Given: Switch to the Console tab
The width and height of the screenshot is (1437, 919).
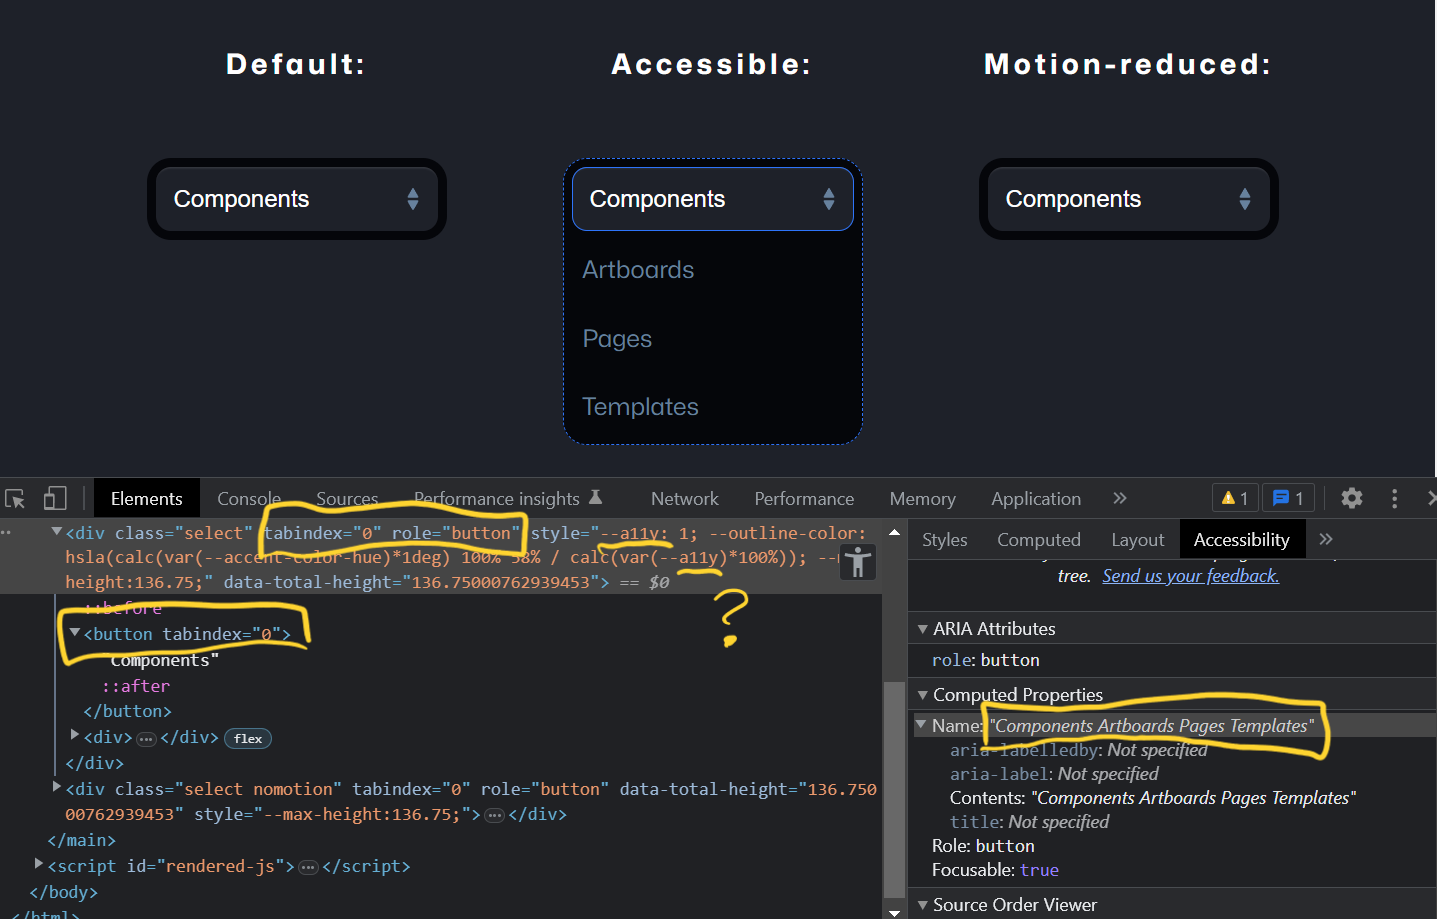Looking at the screenshot, I should (x=249, y=498).
